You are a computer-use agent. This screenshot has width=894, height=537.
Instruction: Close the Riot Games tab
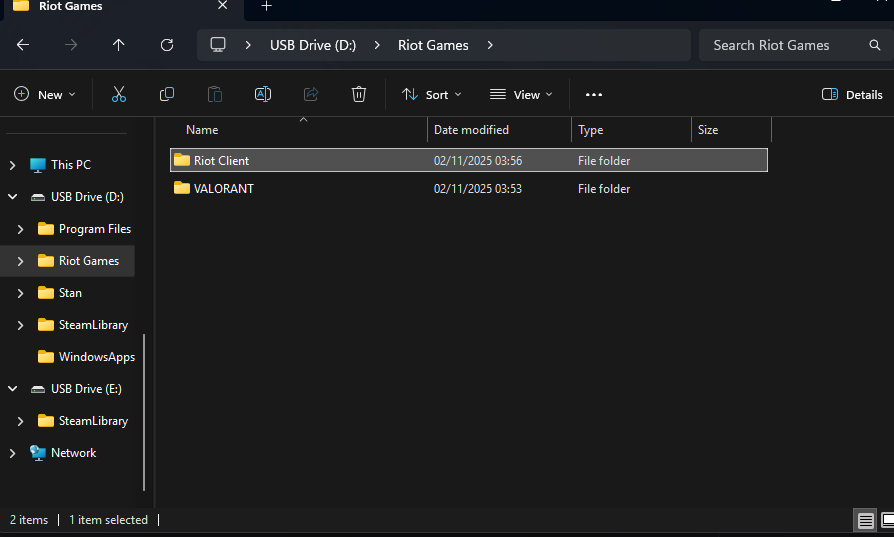pos(223,5)
